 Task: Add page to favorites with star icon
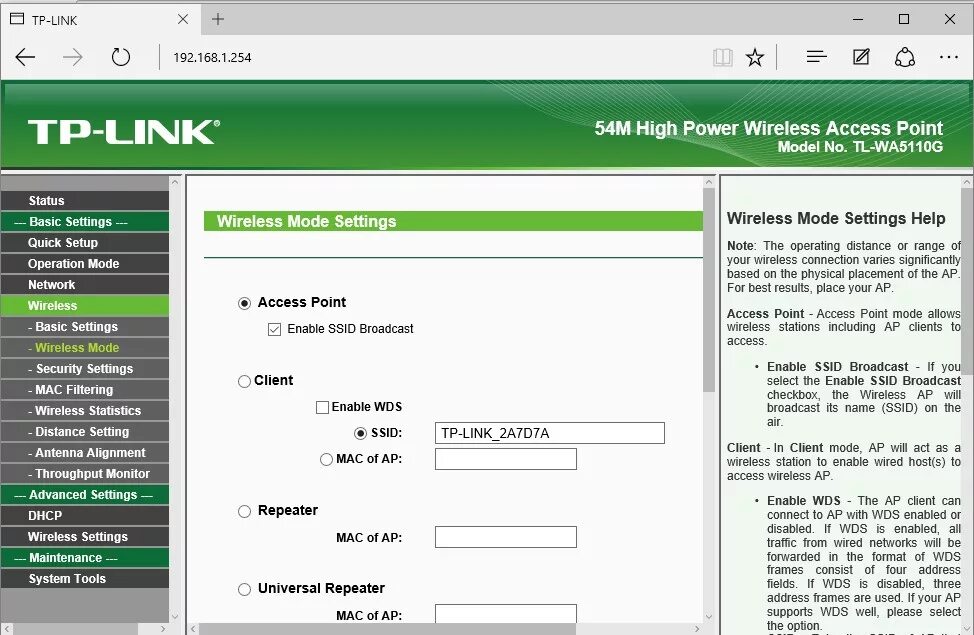tap(755, 58)
